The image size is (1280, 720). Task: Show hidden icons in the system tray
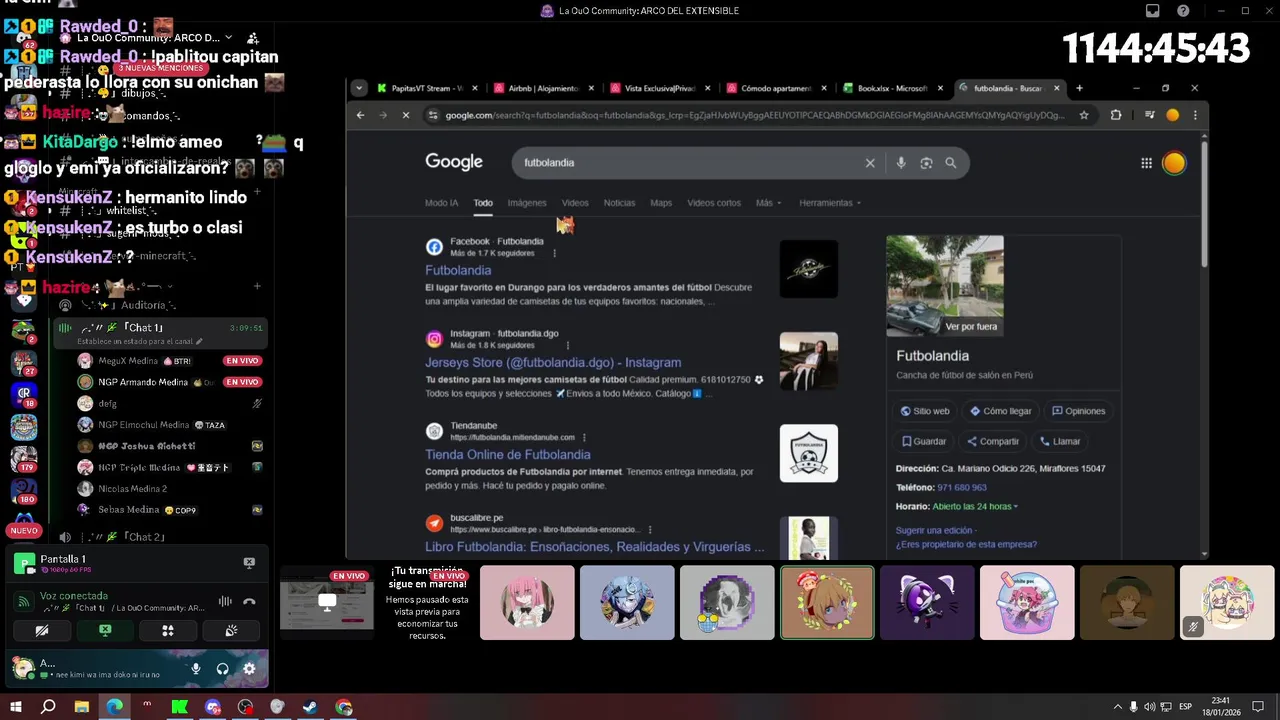tap(1117, 707)
